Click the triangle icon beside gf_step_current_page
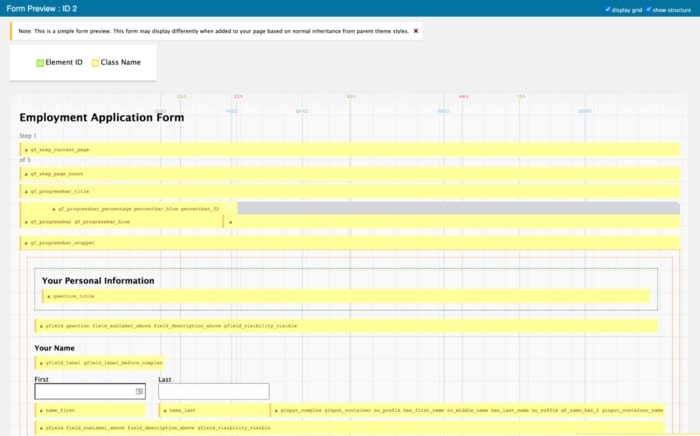700x436 pixels. click(26, 150)
